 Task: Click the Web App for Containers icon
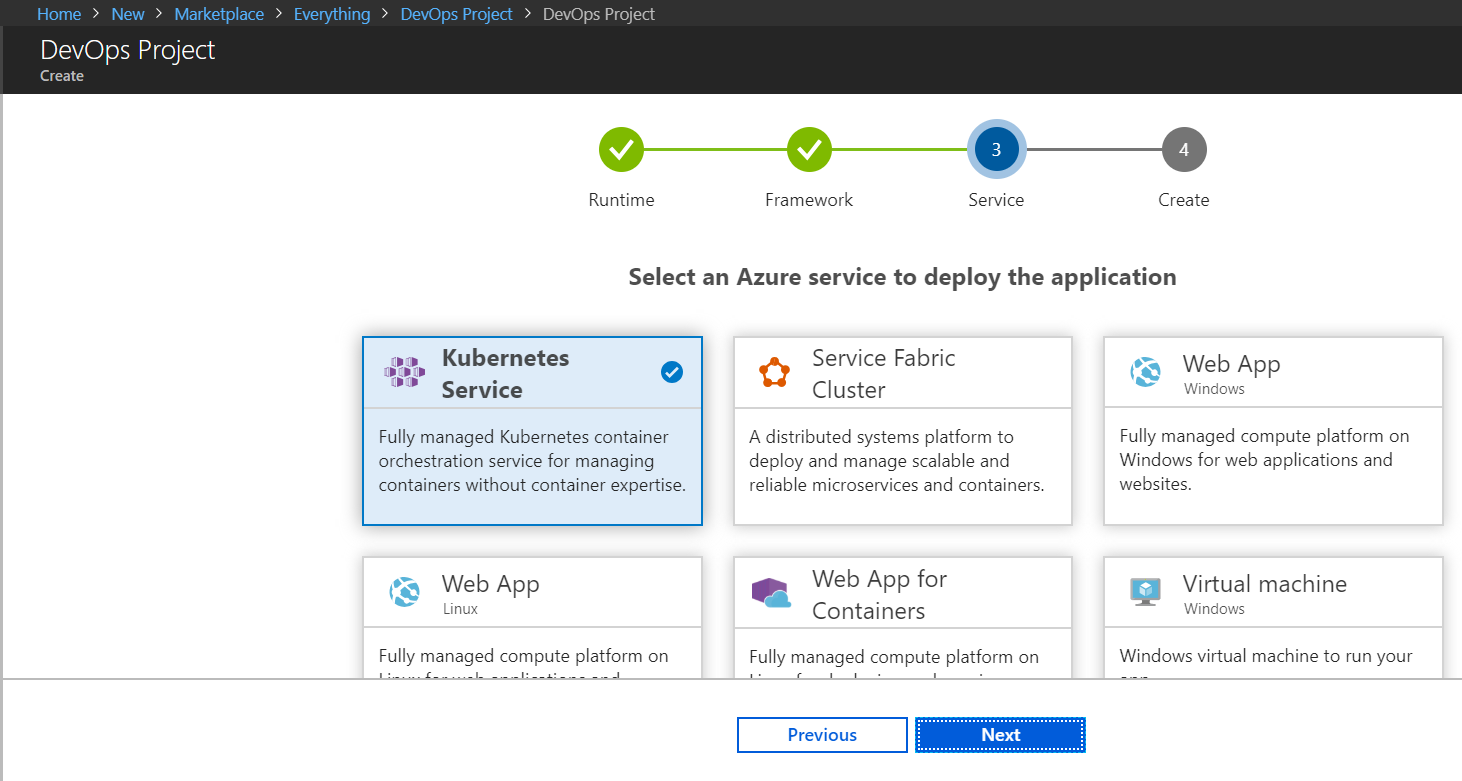click(771, 593)
